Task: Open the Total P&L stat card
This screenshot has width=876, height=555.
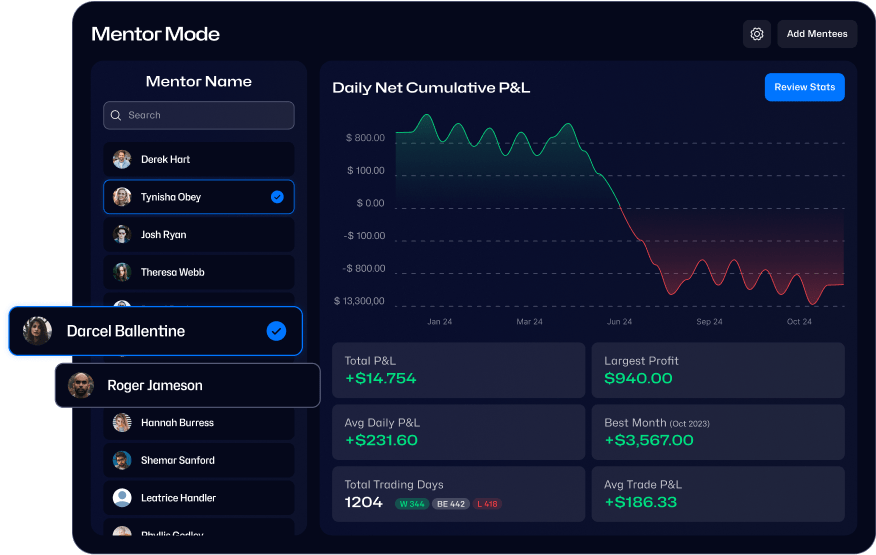Action: (458, 370)
